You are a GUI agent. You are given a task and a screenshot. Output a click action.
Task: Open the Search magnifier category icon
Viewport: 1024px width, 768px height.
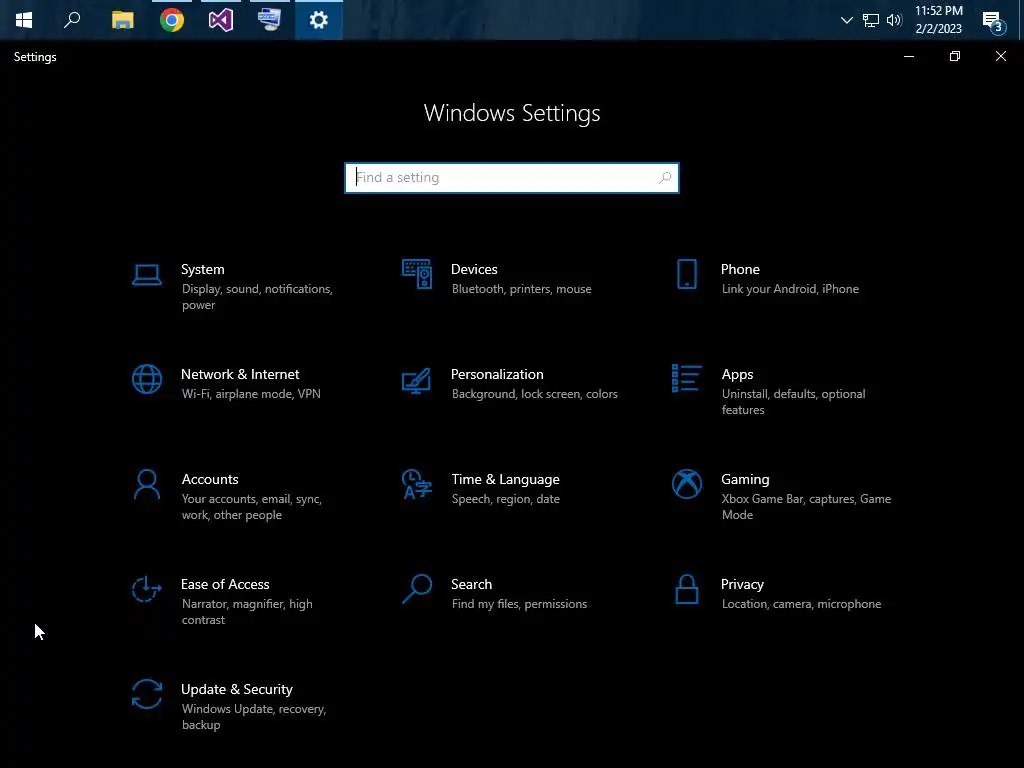(417, 589)
